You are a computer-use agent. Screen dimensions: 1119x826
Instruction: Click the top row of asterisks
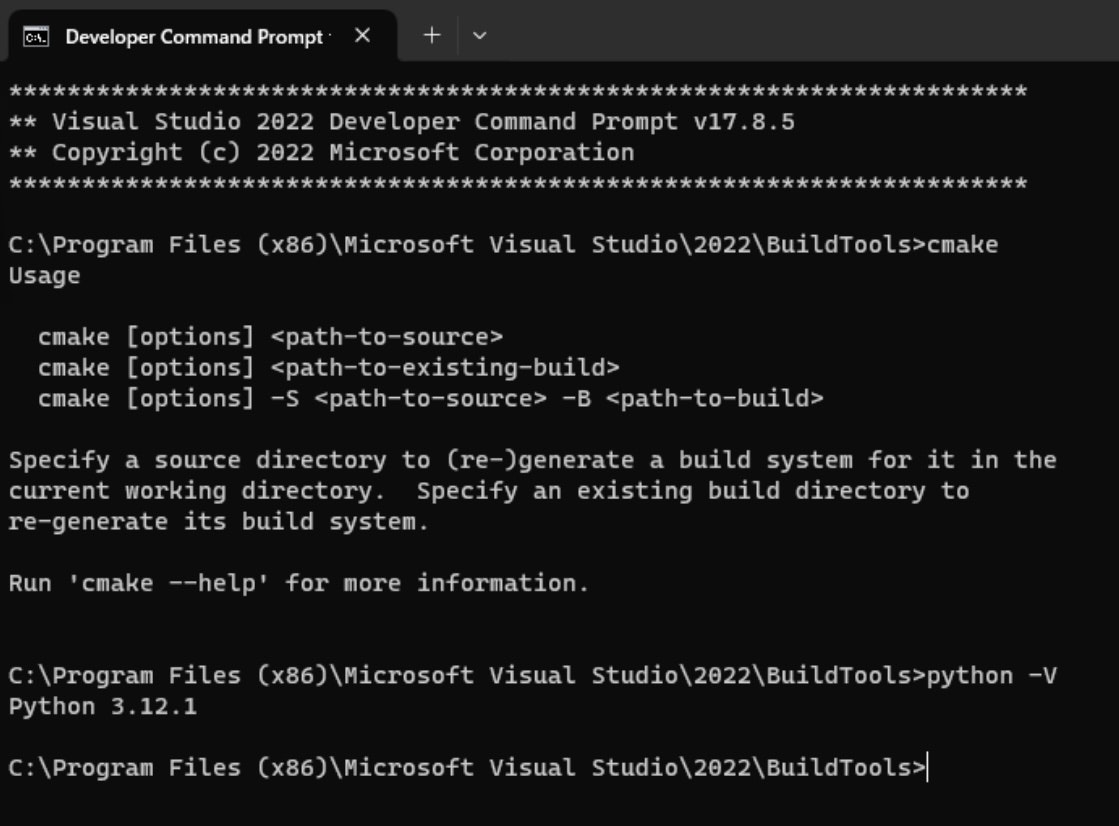518,92
